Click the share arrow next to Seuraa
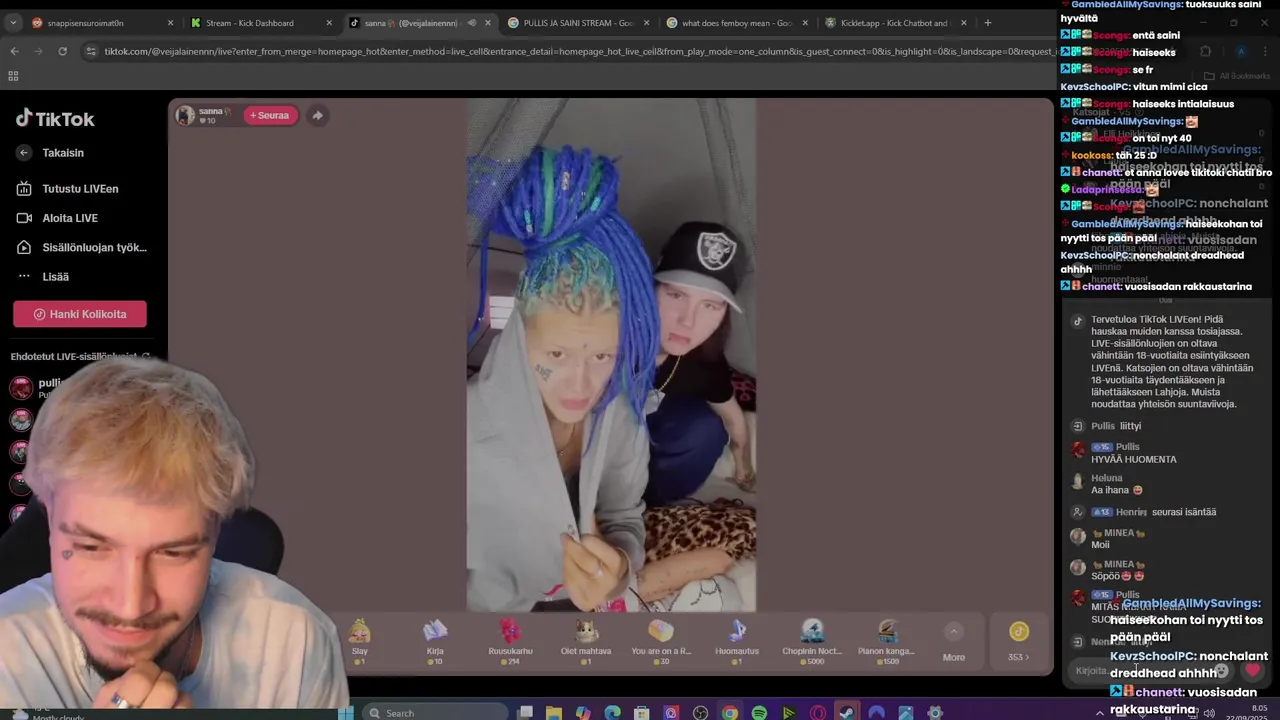This screenshot has height=720, width=1280. click(317, 115)
